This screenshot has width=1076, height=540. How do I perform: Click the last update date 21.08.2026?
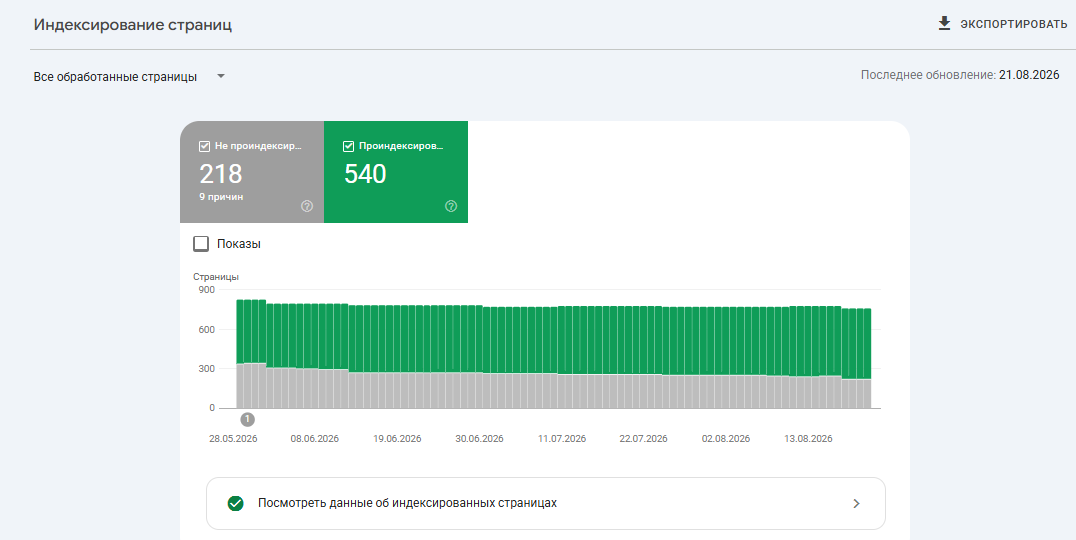point(1029,75)
